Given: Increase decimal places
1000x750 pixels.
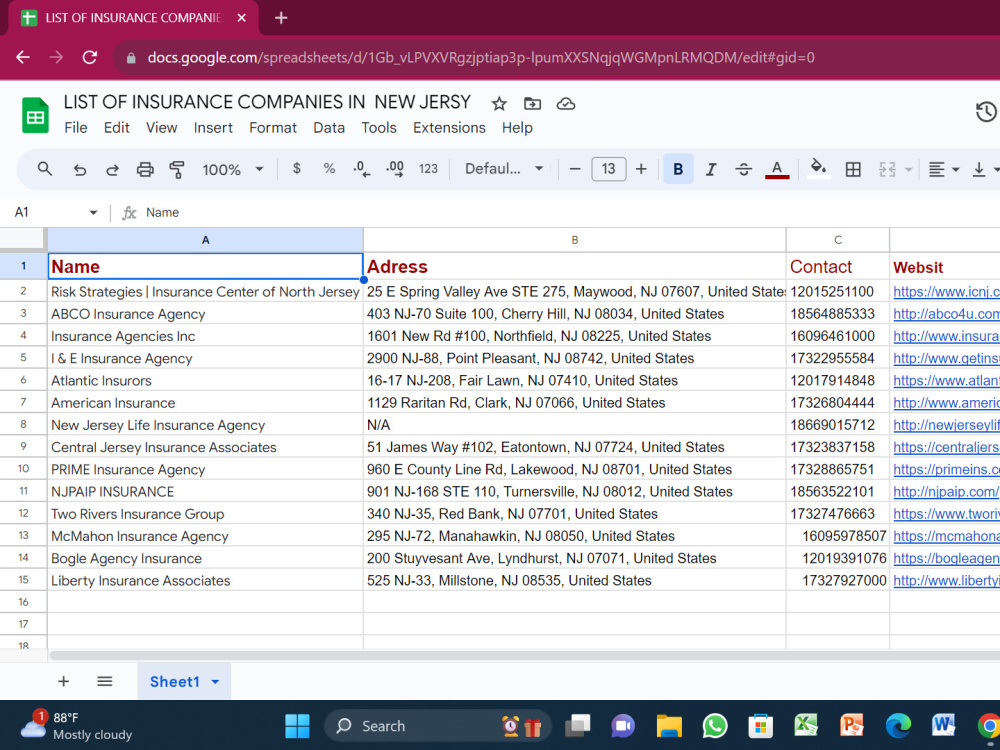Looking at the screenshot, I should [x=395, y=169].
